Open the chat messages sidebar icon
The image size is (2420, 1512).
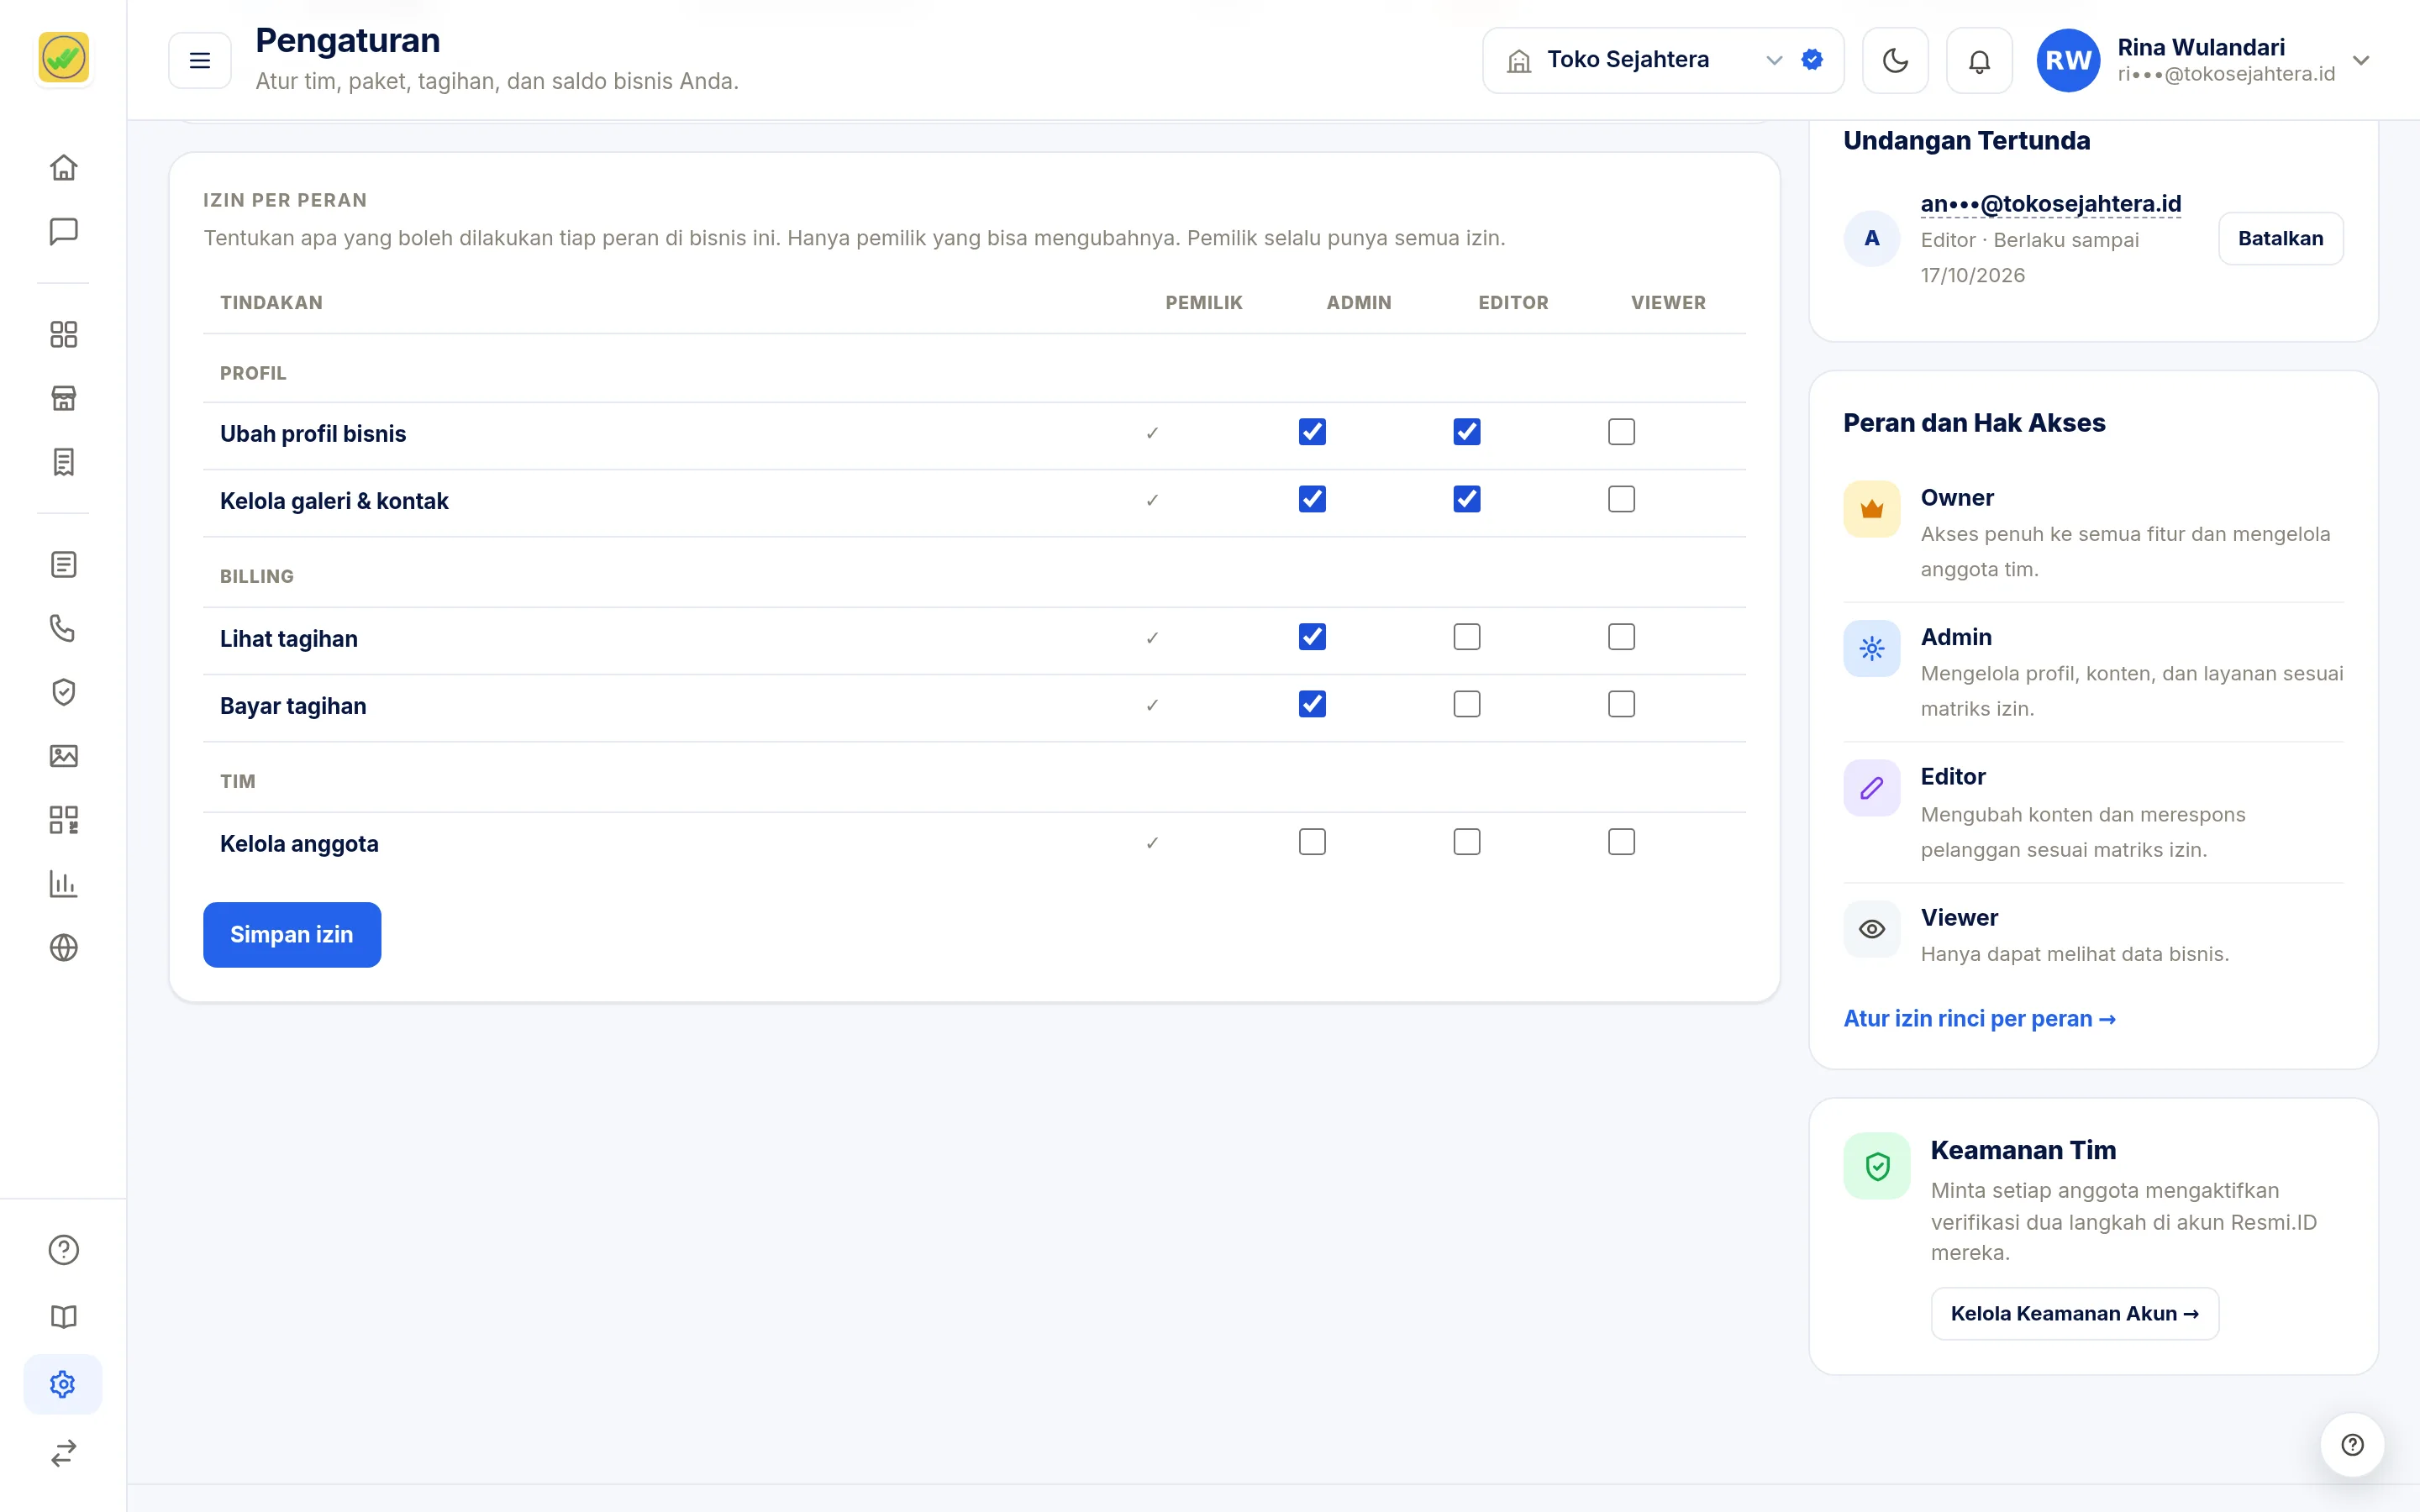click(x=63, y=231)
